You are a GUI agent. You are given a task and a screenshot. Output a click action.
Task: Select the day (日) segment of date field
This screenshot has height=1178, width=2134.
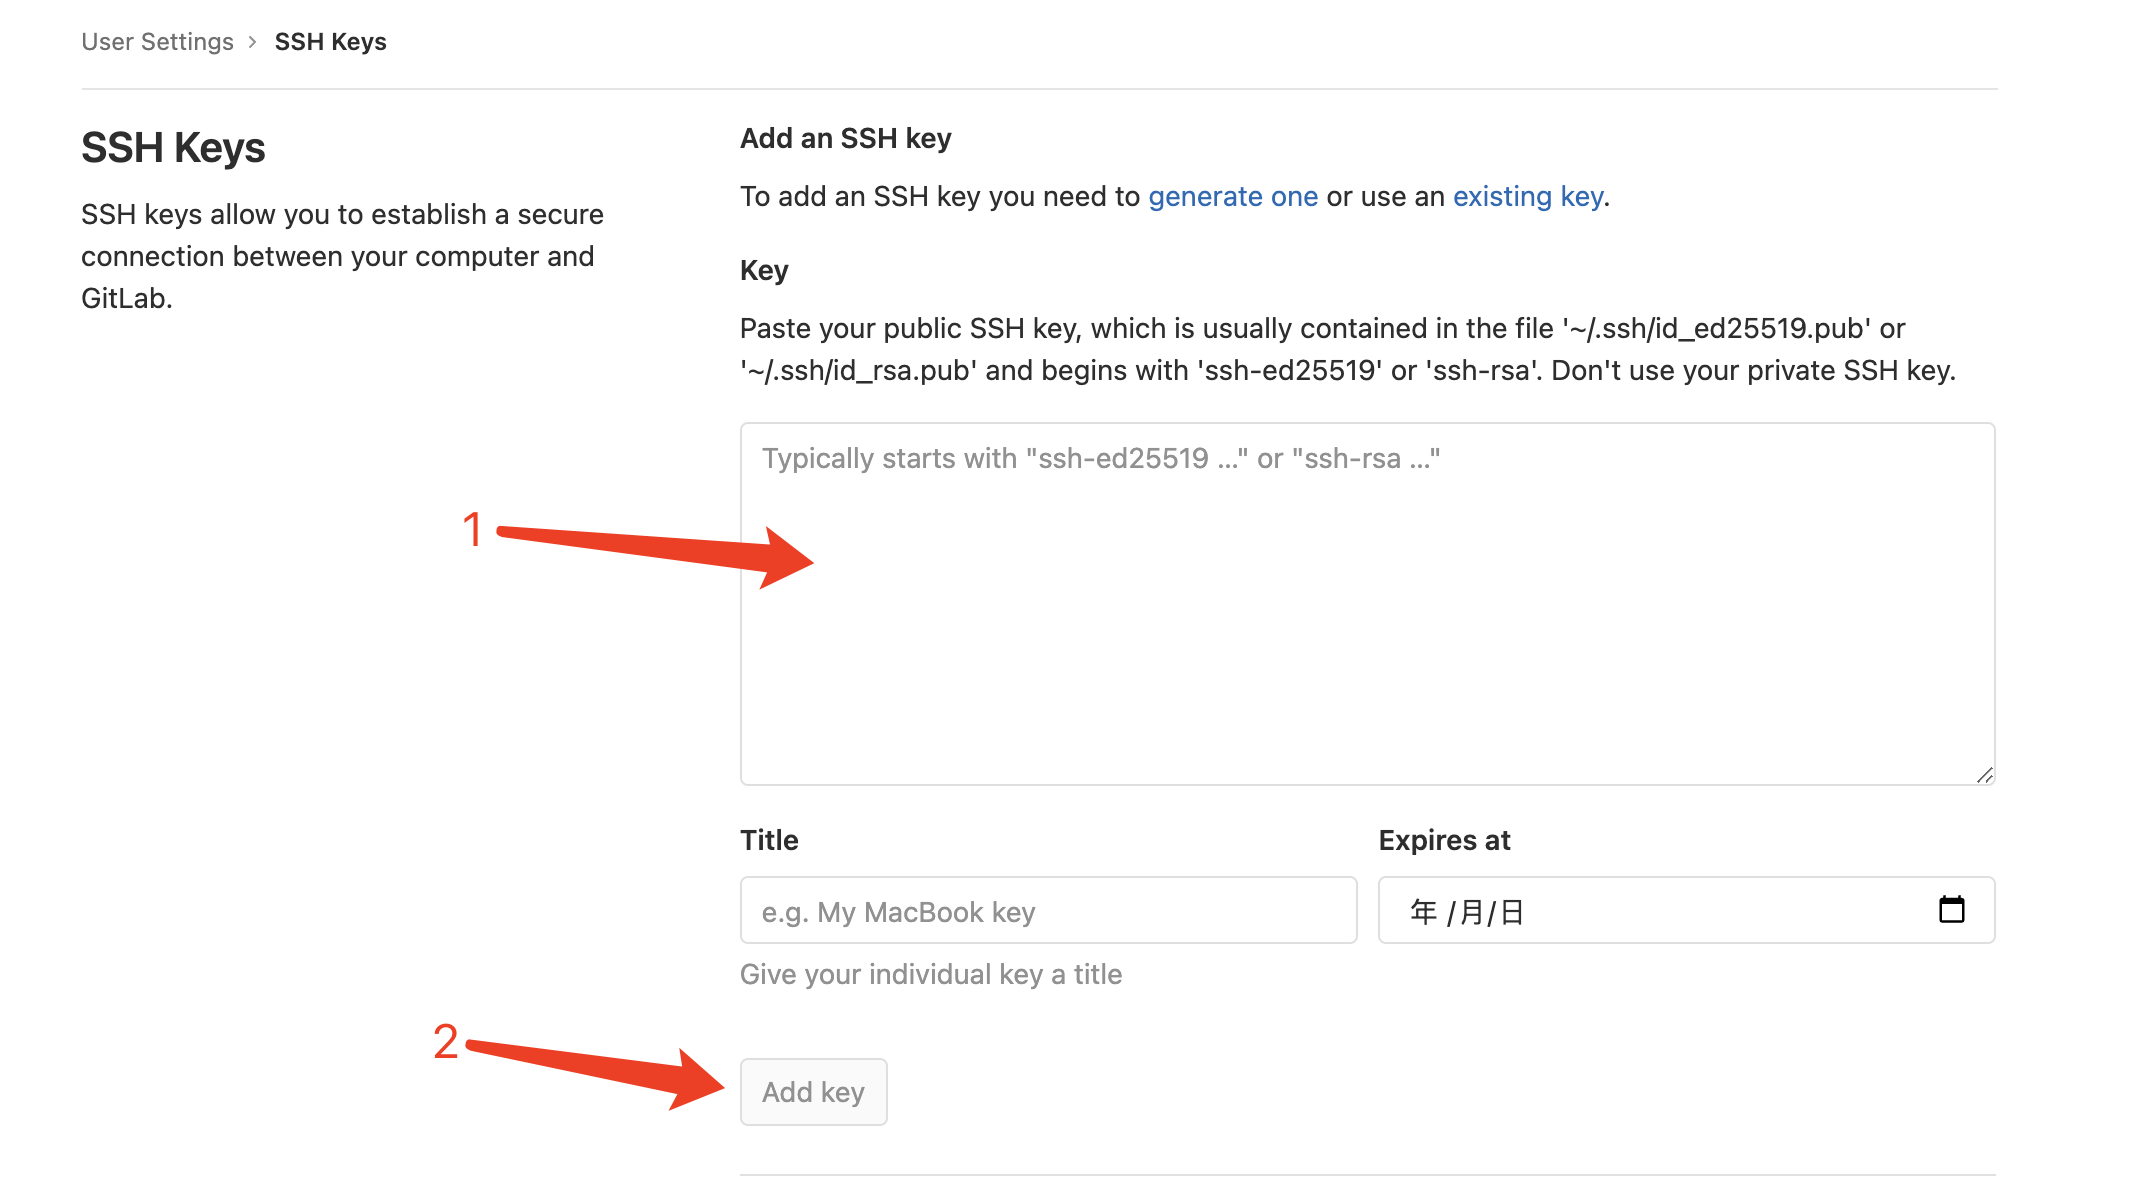click(1513, 910)
